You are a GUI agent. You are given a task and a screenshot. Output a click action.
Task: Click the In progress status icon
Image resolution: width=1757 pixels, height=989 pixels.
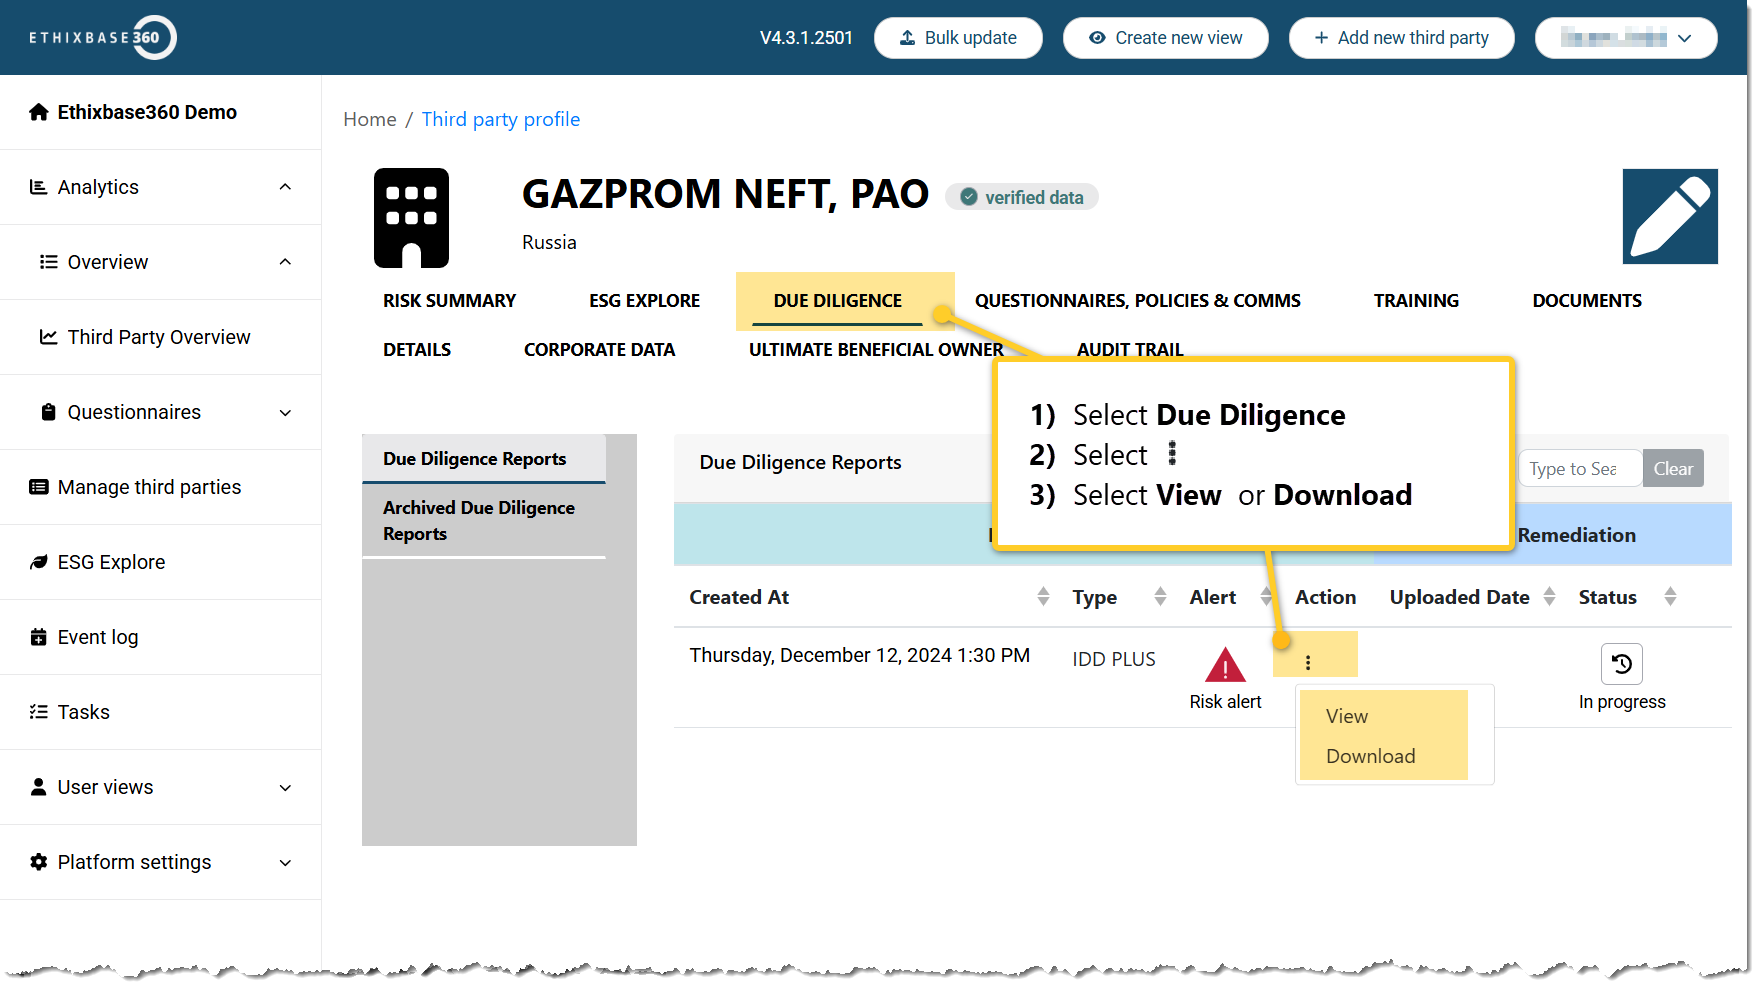click(1622, 663)
